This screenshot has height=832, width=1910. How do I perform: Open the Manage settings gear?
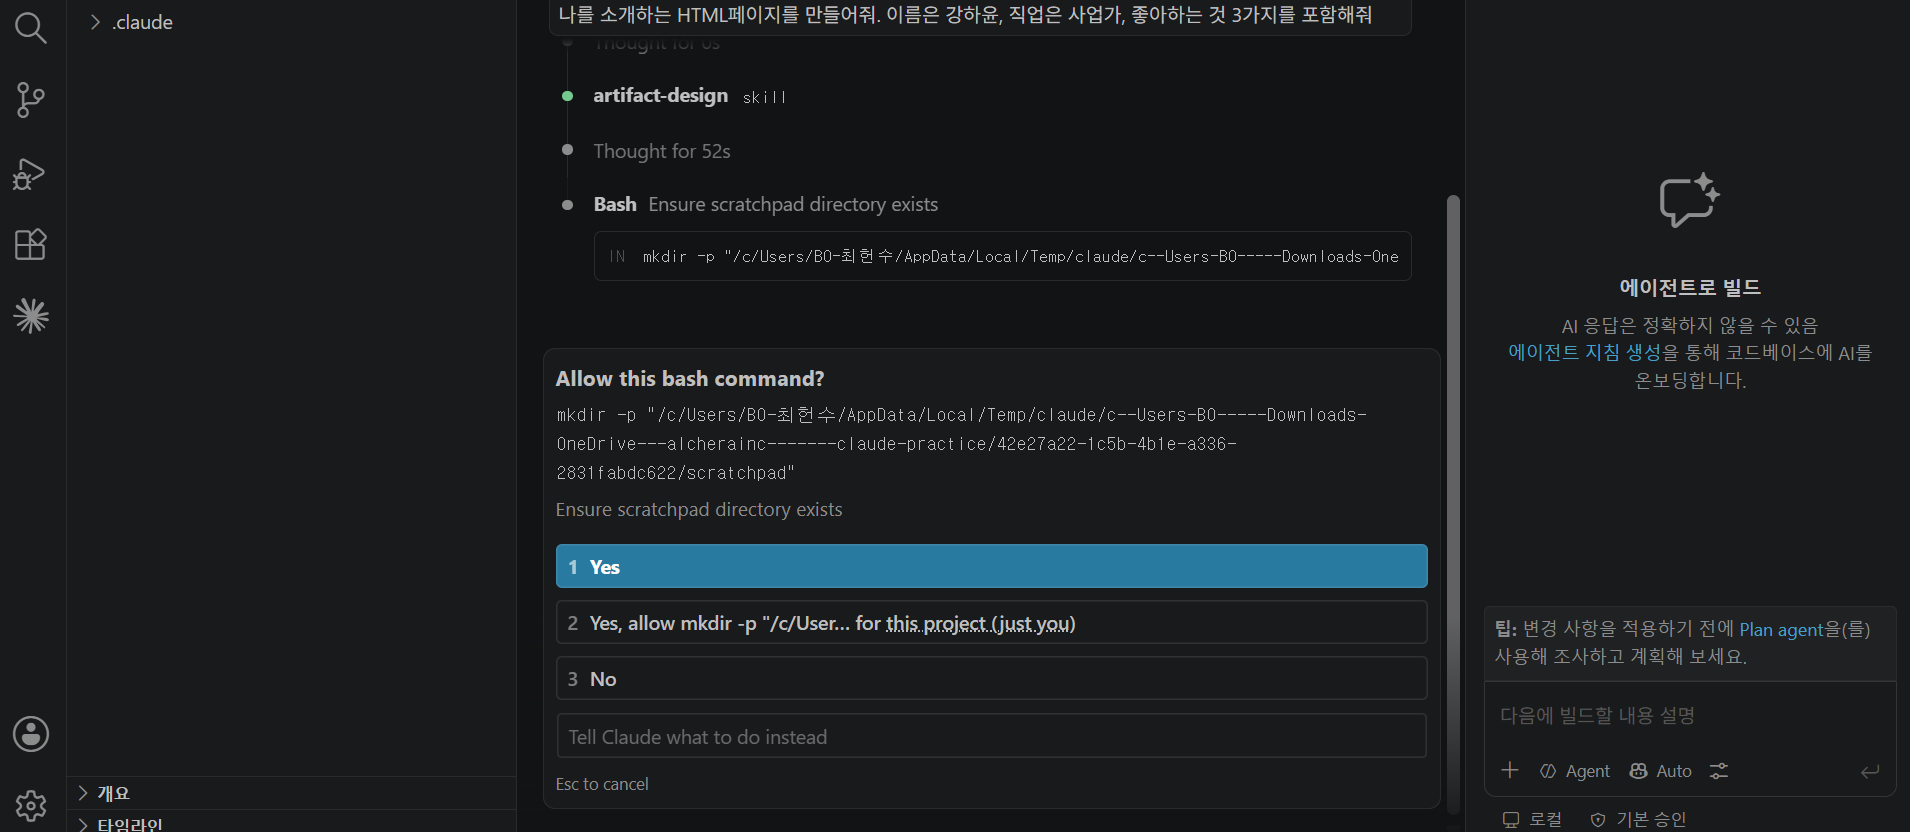coord(30,805)
